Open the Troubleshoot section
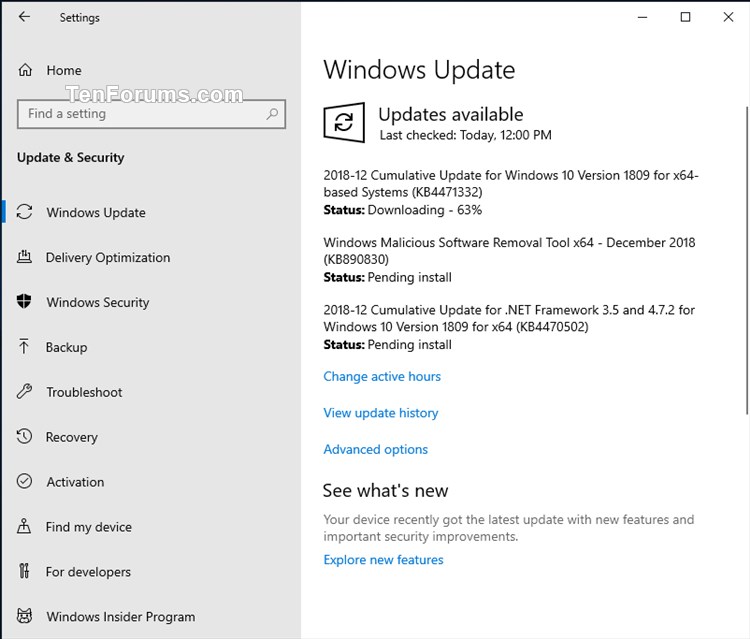This screenshot has width=750, height=639. [x=84, y=392]
